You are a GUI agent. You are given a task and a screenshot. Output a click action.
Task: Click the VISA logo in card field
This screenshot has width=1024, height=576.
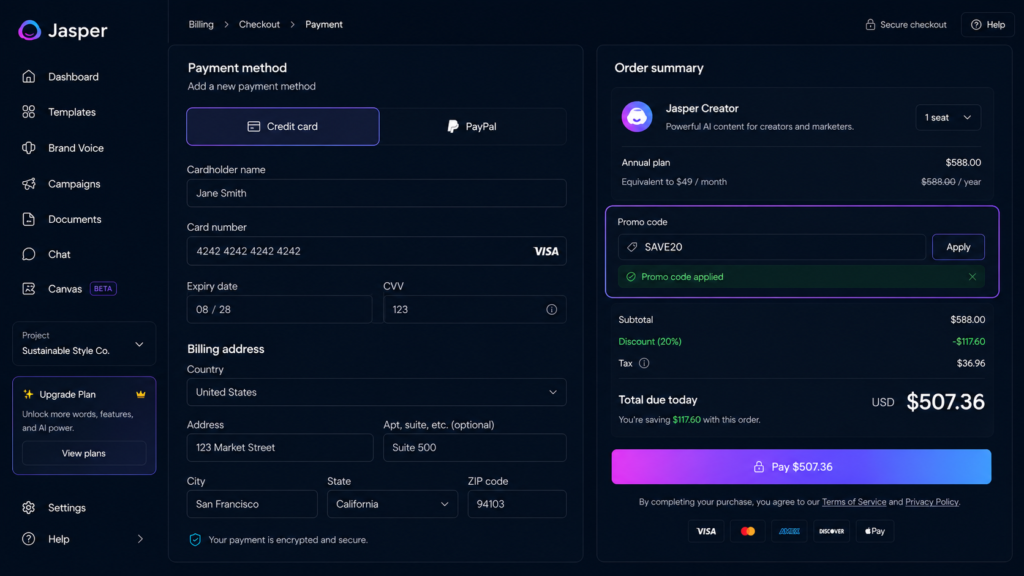coord(546,251)
